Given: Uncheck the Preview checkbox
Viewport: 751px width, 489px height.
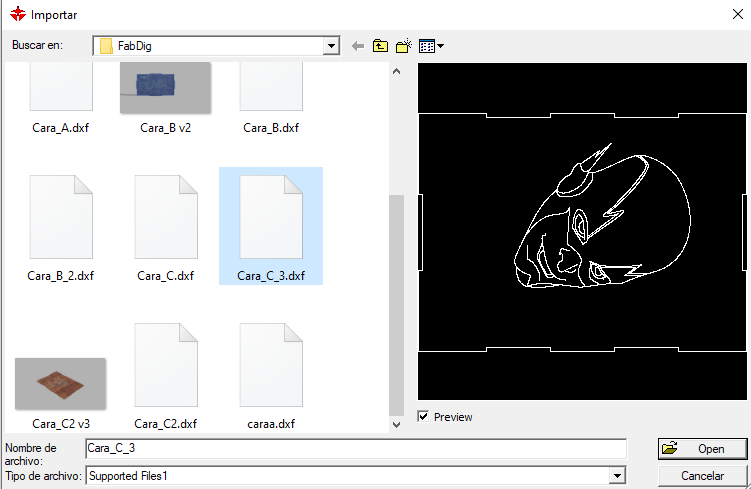Looking at the screenshot, I should pos(423,416).
